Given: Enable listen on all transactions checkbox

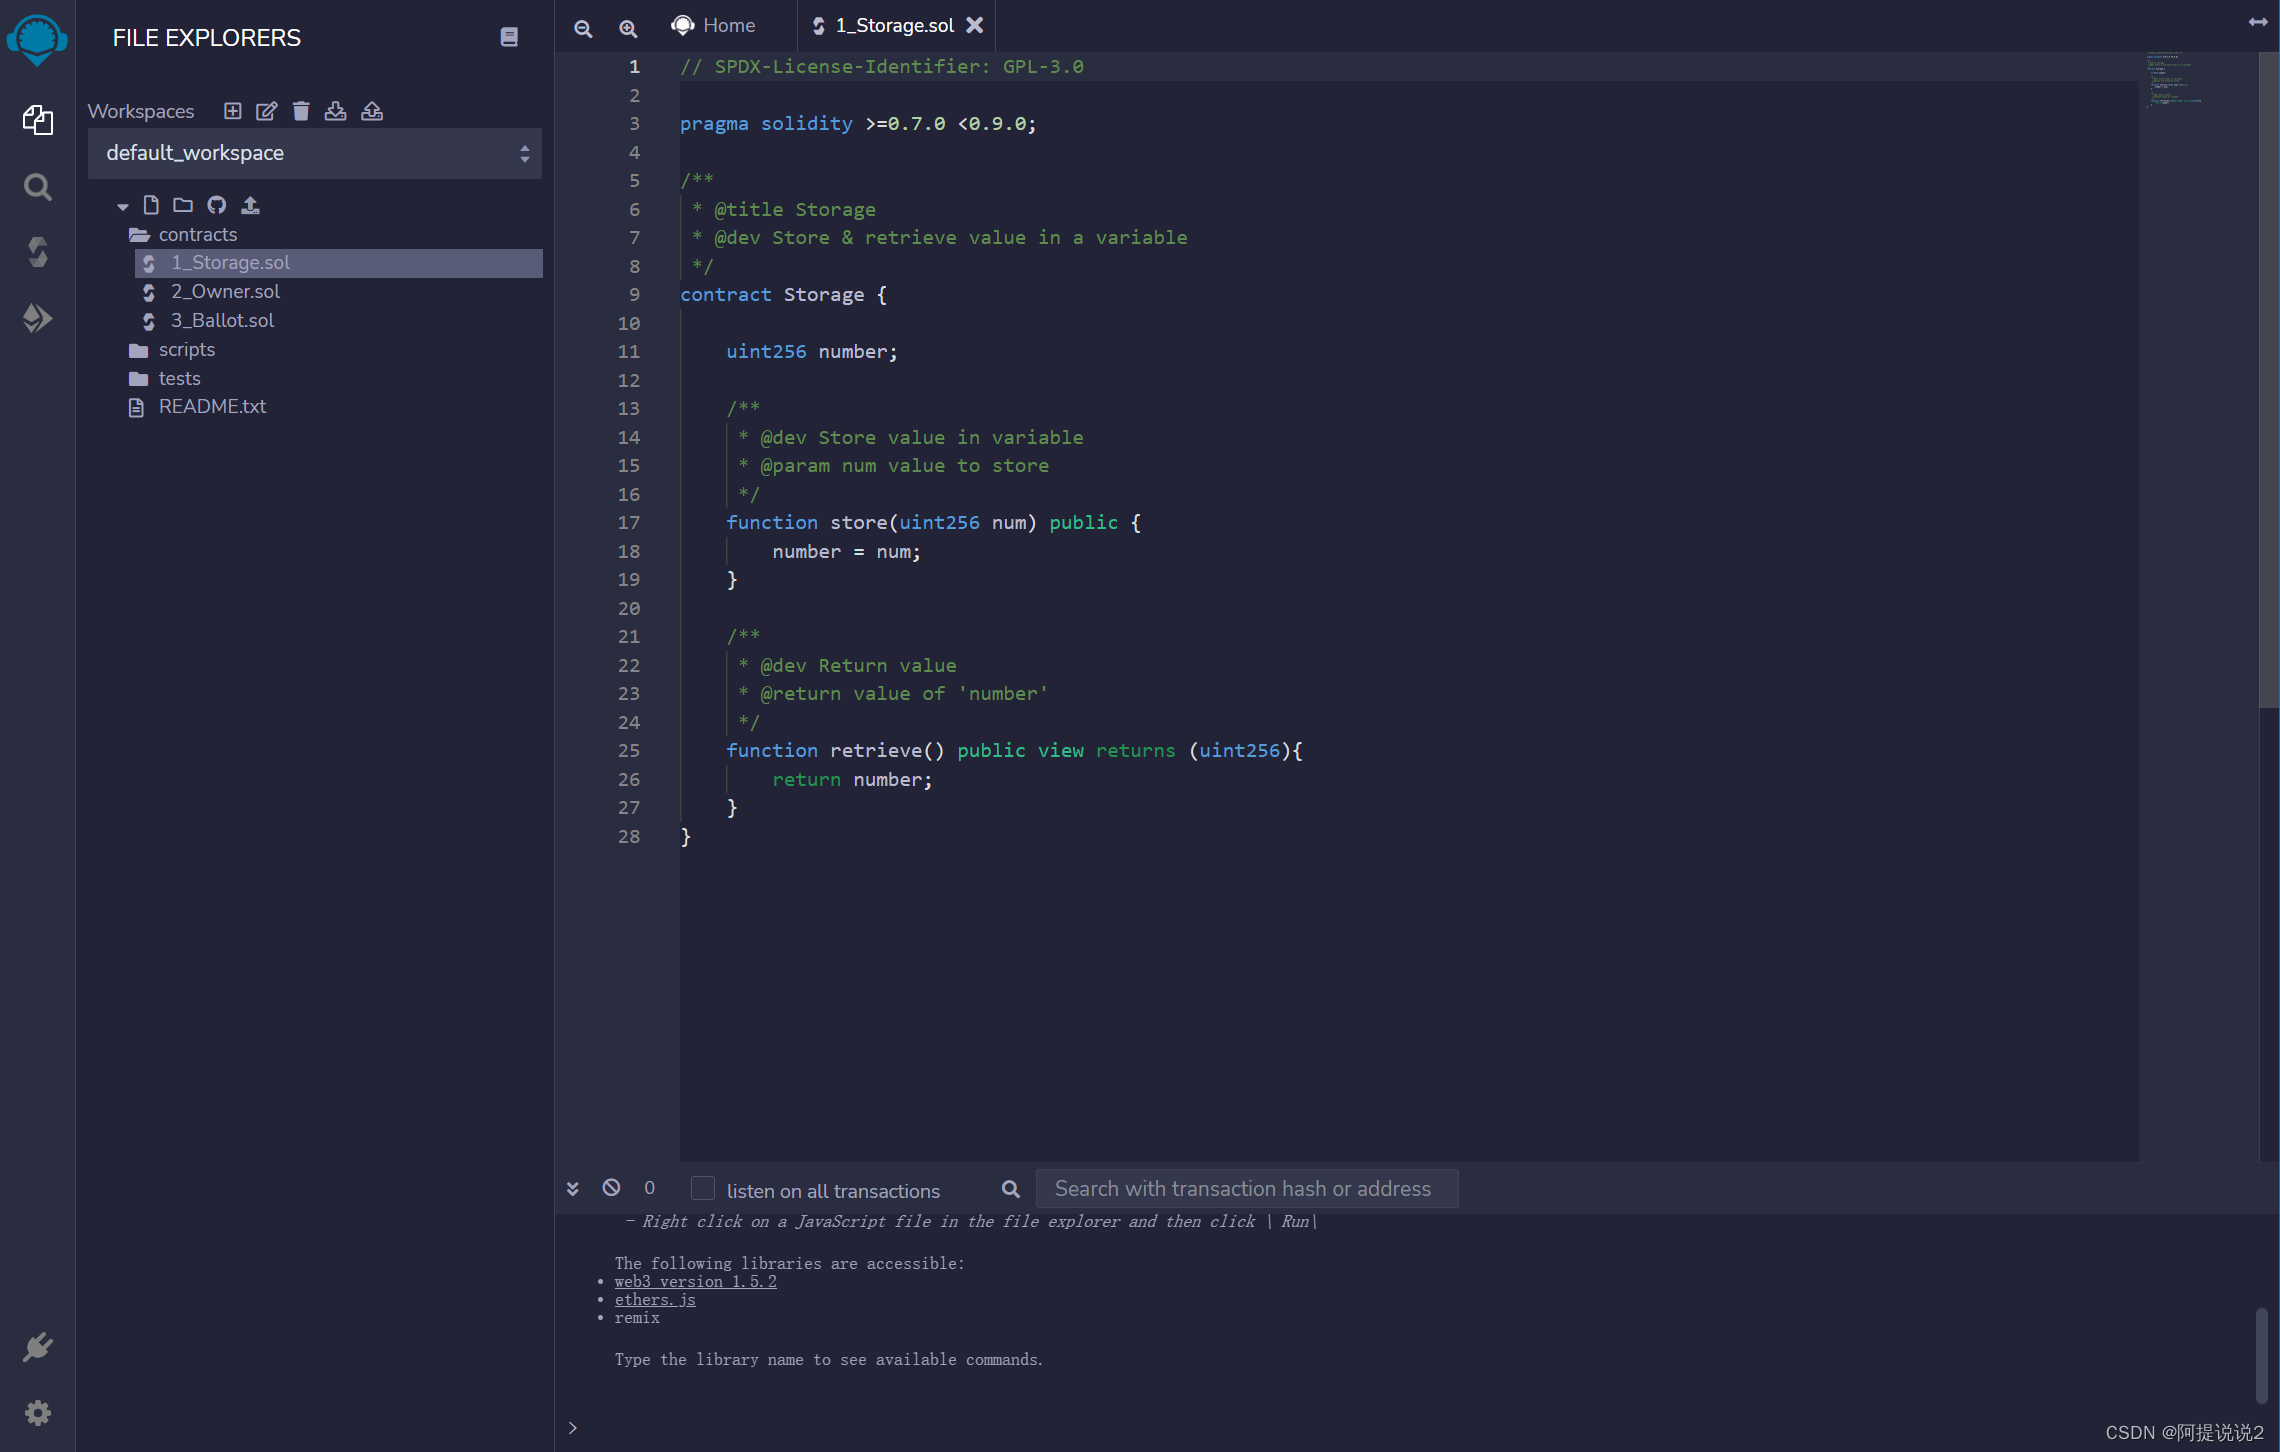Looking at the screenshot, I should (703, 1188).
